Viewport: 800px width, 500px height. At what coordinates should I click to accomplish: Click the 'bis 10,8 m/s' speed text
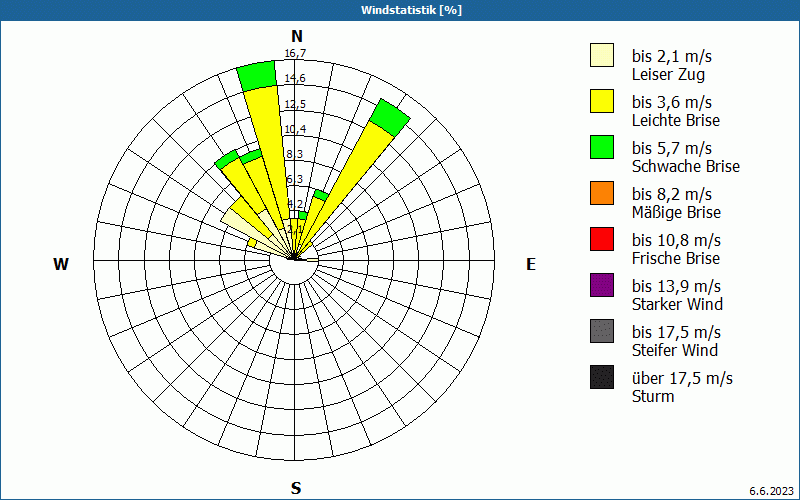pos(676,240)
